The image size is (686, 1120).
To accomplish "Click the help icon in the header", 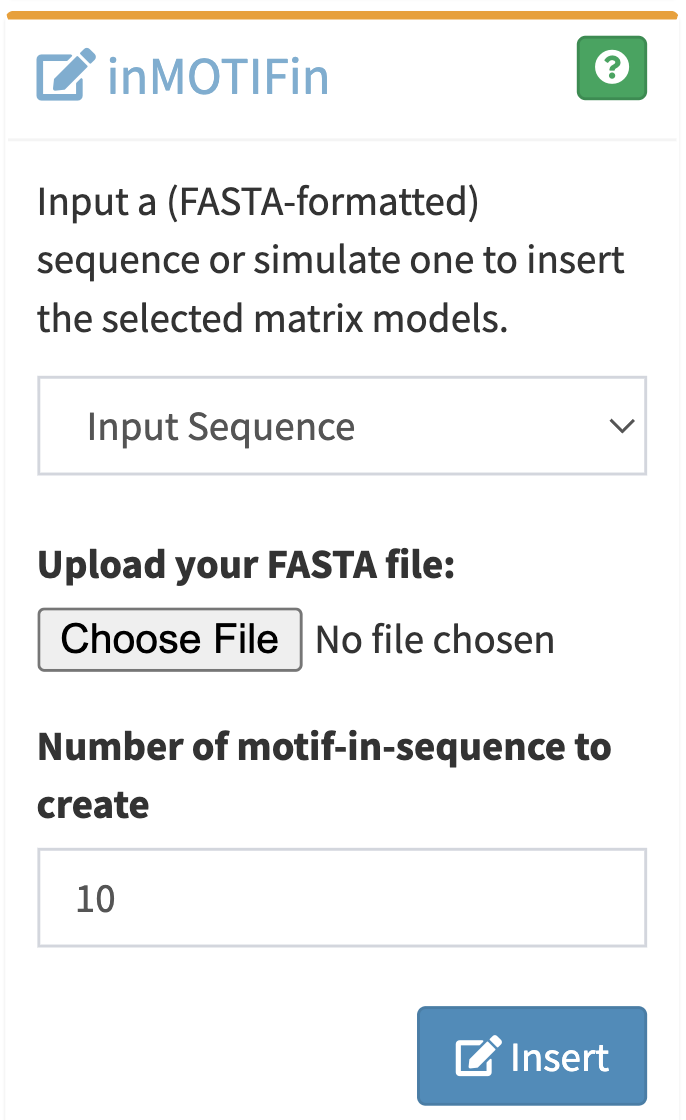I will (x=611, y=67).
